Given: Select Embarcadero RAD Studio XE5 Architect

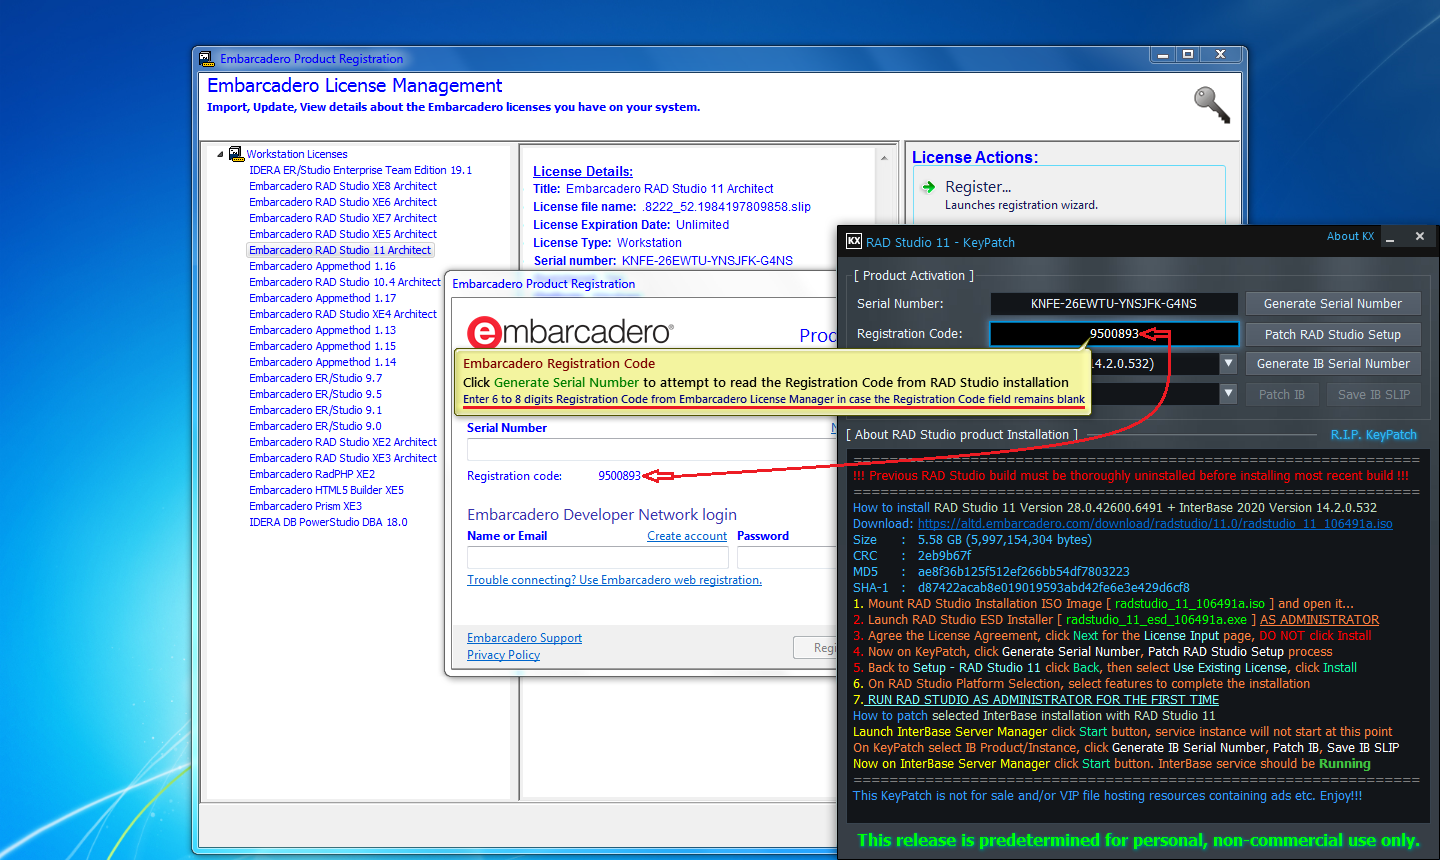Looking at the screenshot, I should 343,234.
